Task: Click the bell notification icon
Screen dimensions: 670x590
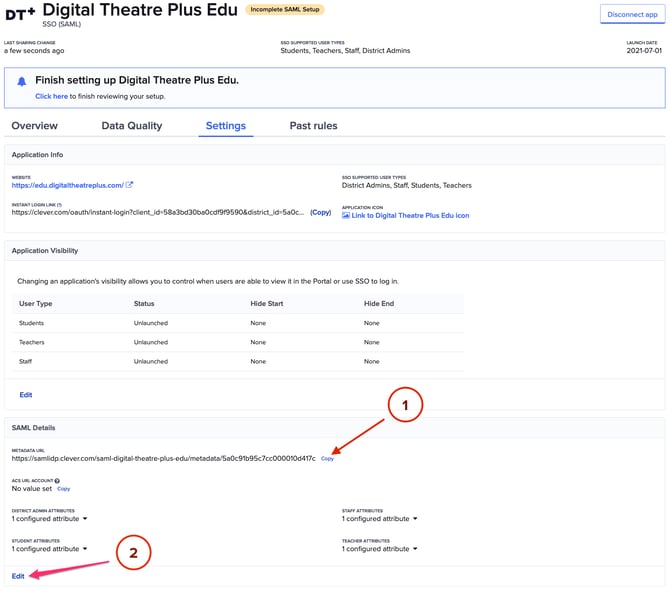Action: (x=22, y=81)
